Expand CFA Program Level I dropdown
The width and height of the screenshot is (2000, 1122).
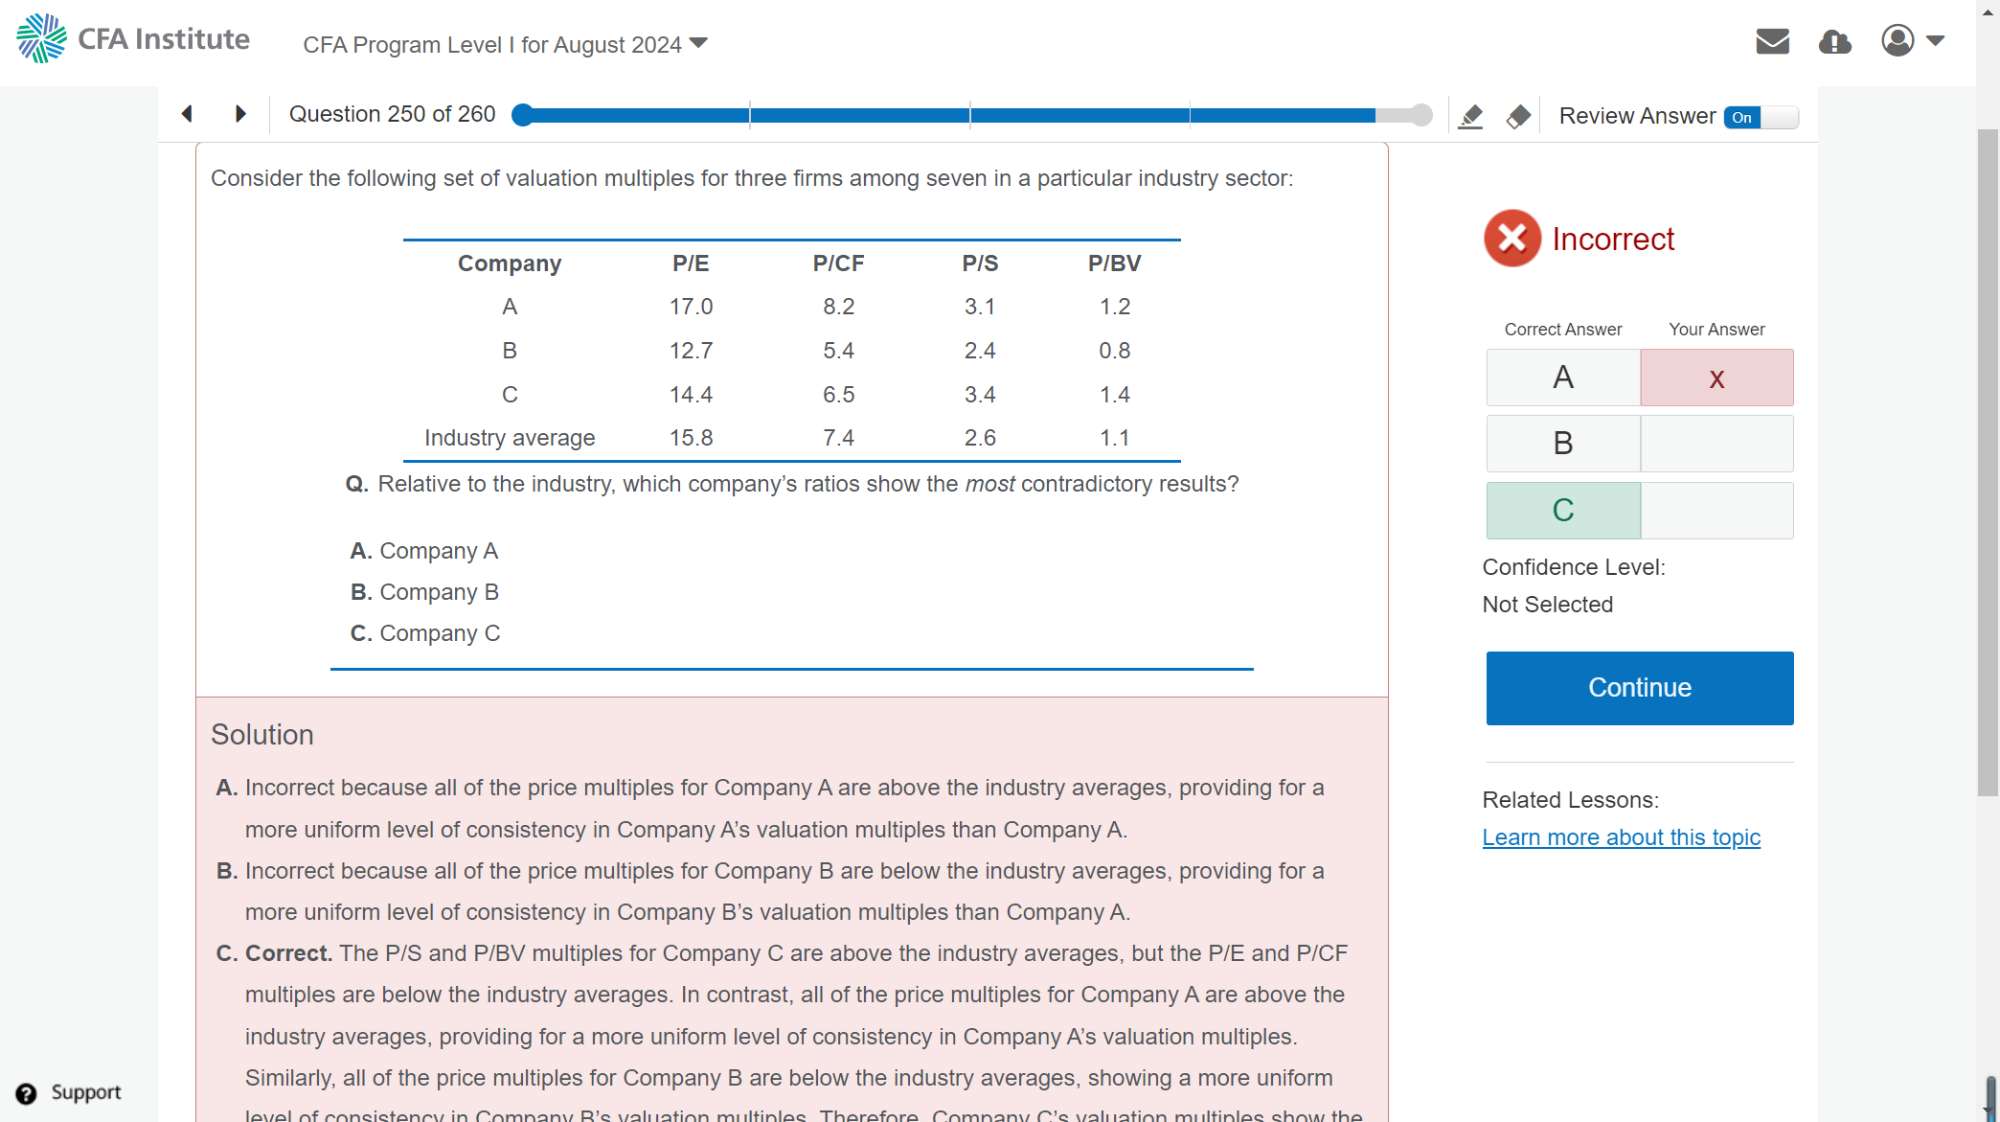point(505,45)
